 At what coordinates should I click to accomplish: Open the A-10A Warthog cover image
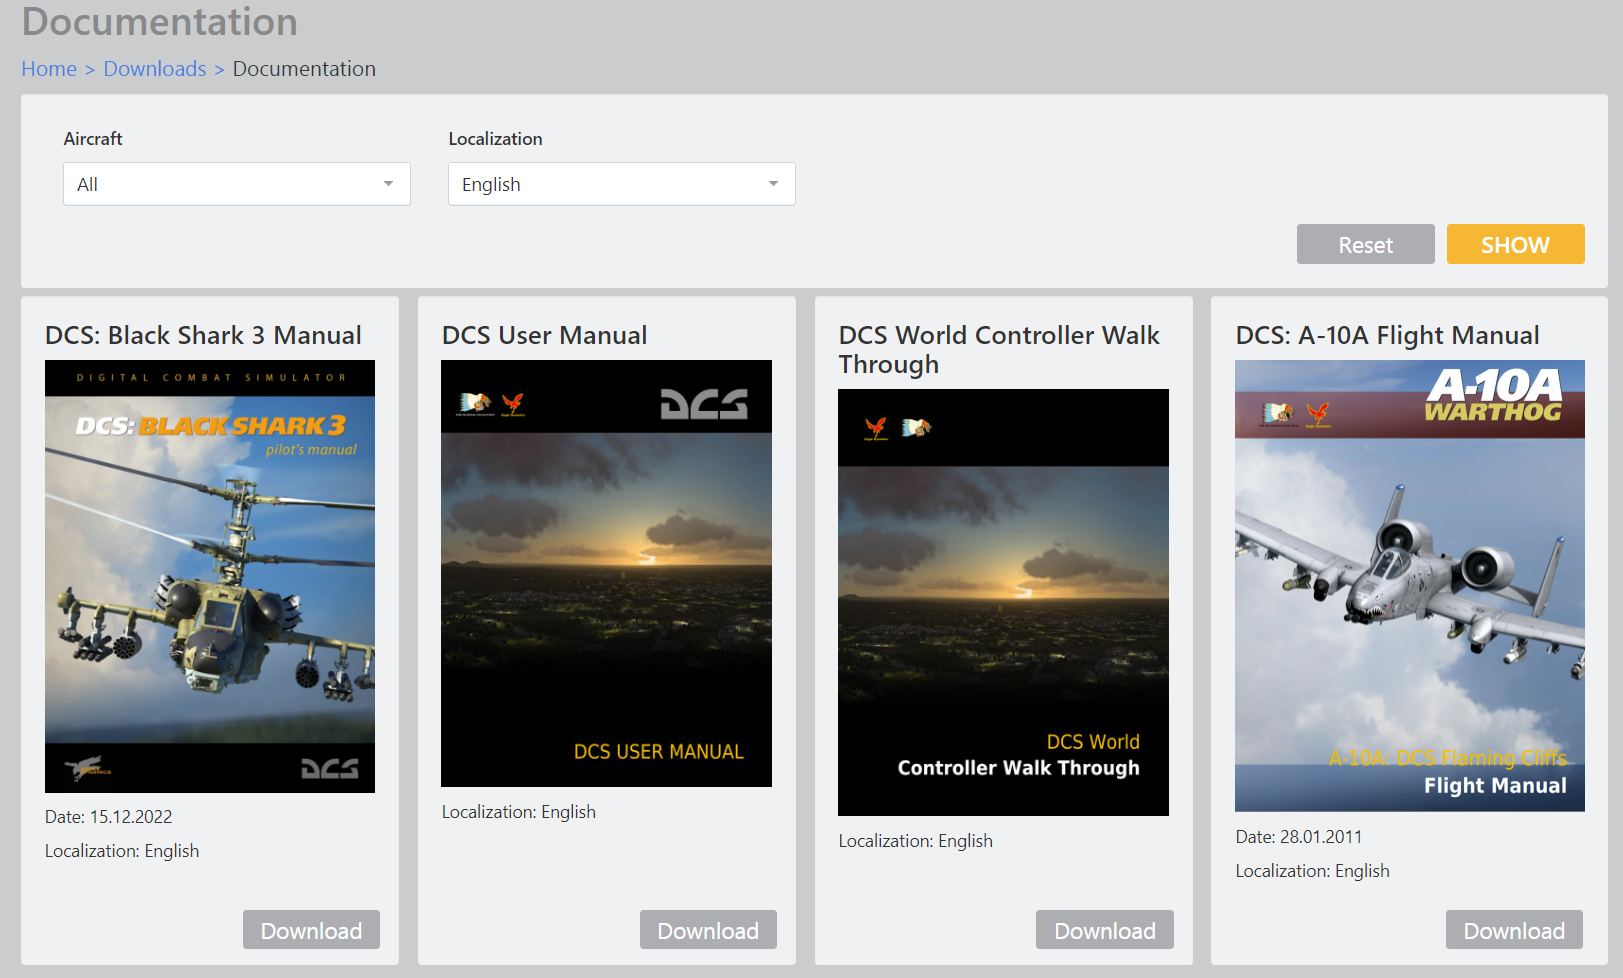point(1410,586)
